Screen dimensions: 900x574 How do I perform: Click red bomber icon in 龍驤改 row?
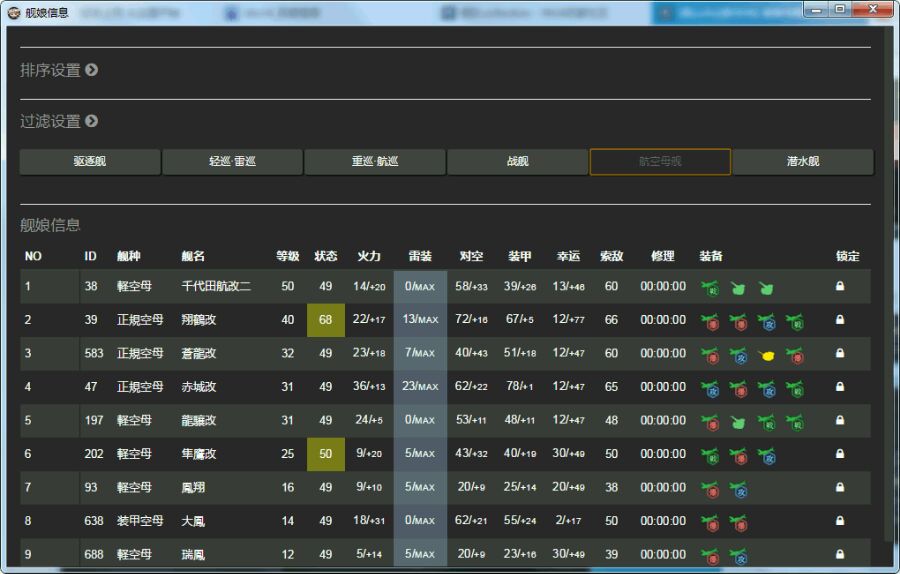710,422
